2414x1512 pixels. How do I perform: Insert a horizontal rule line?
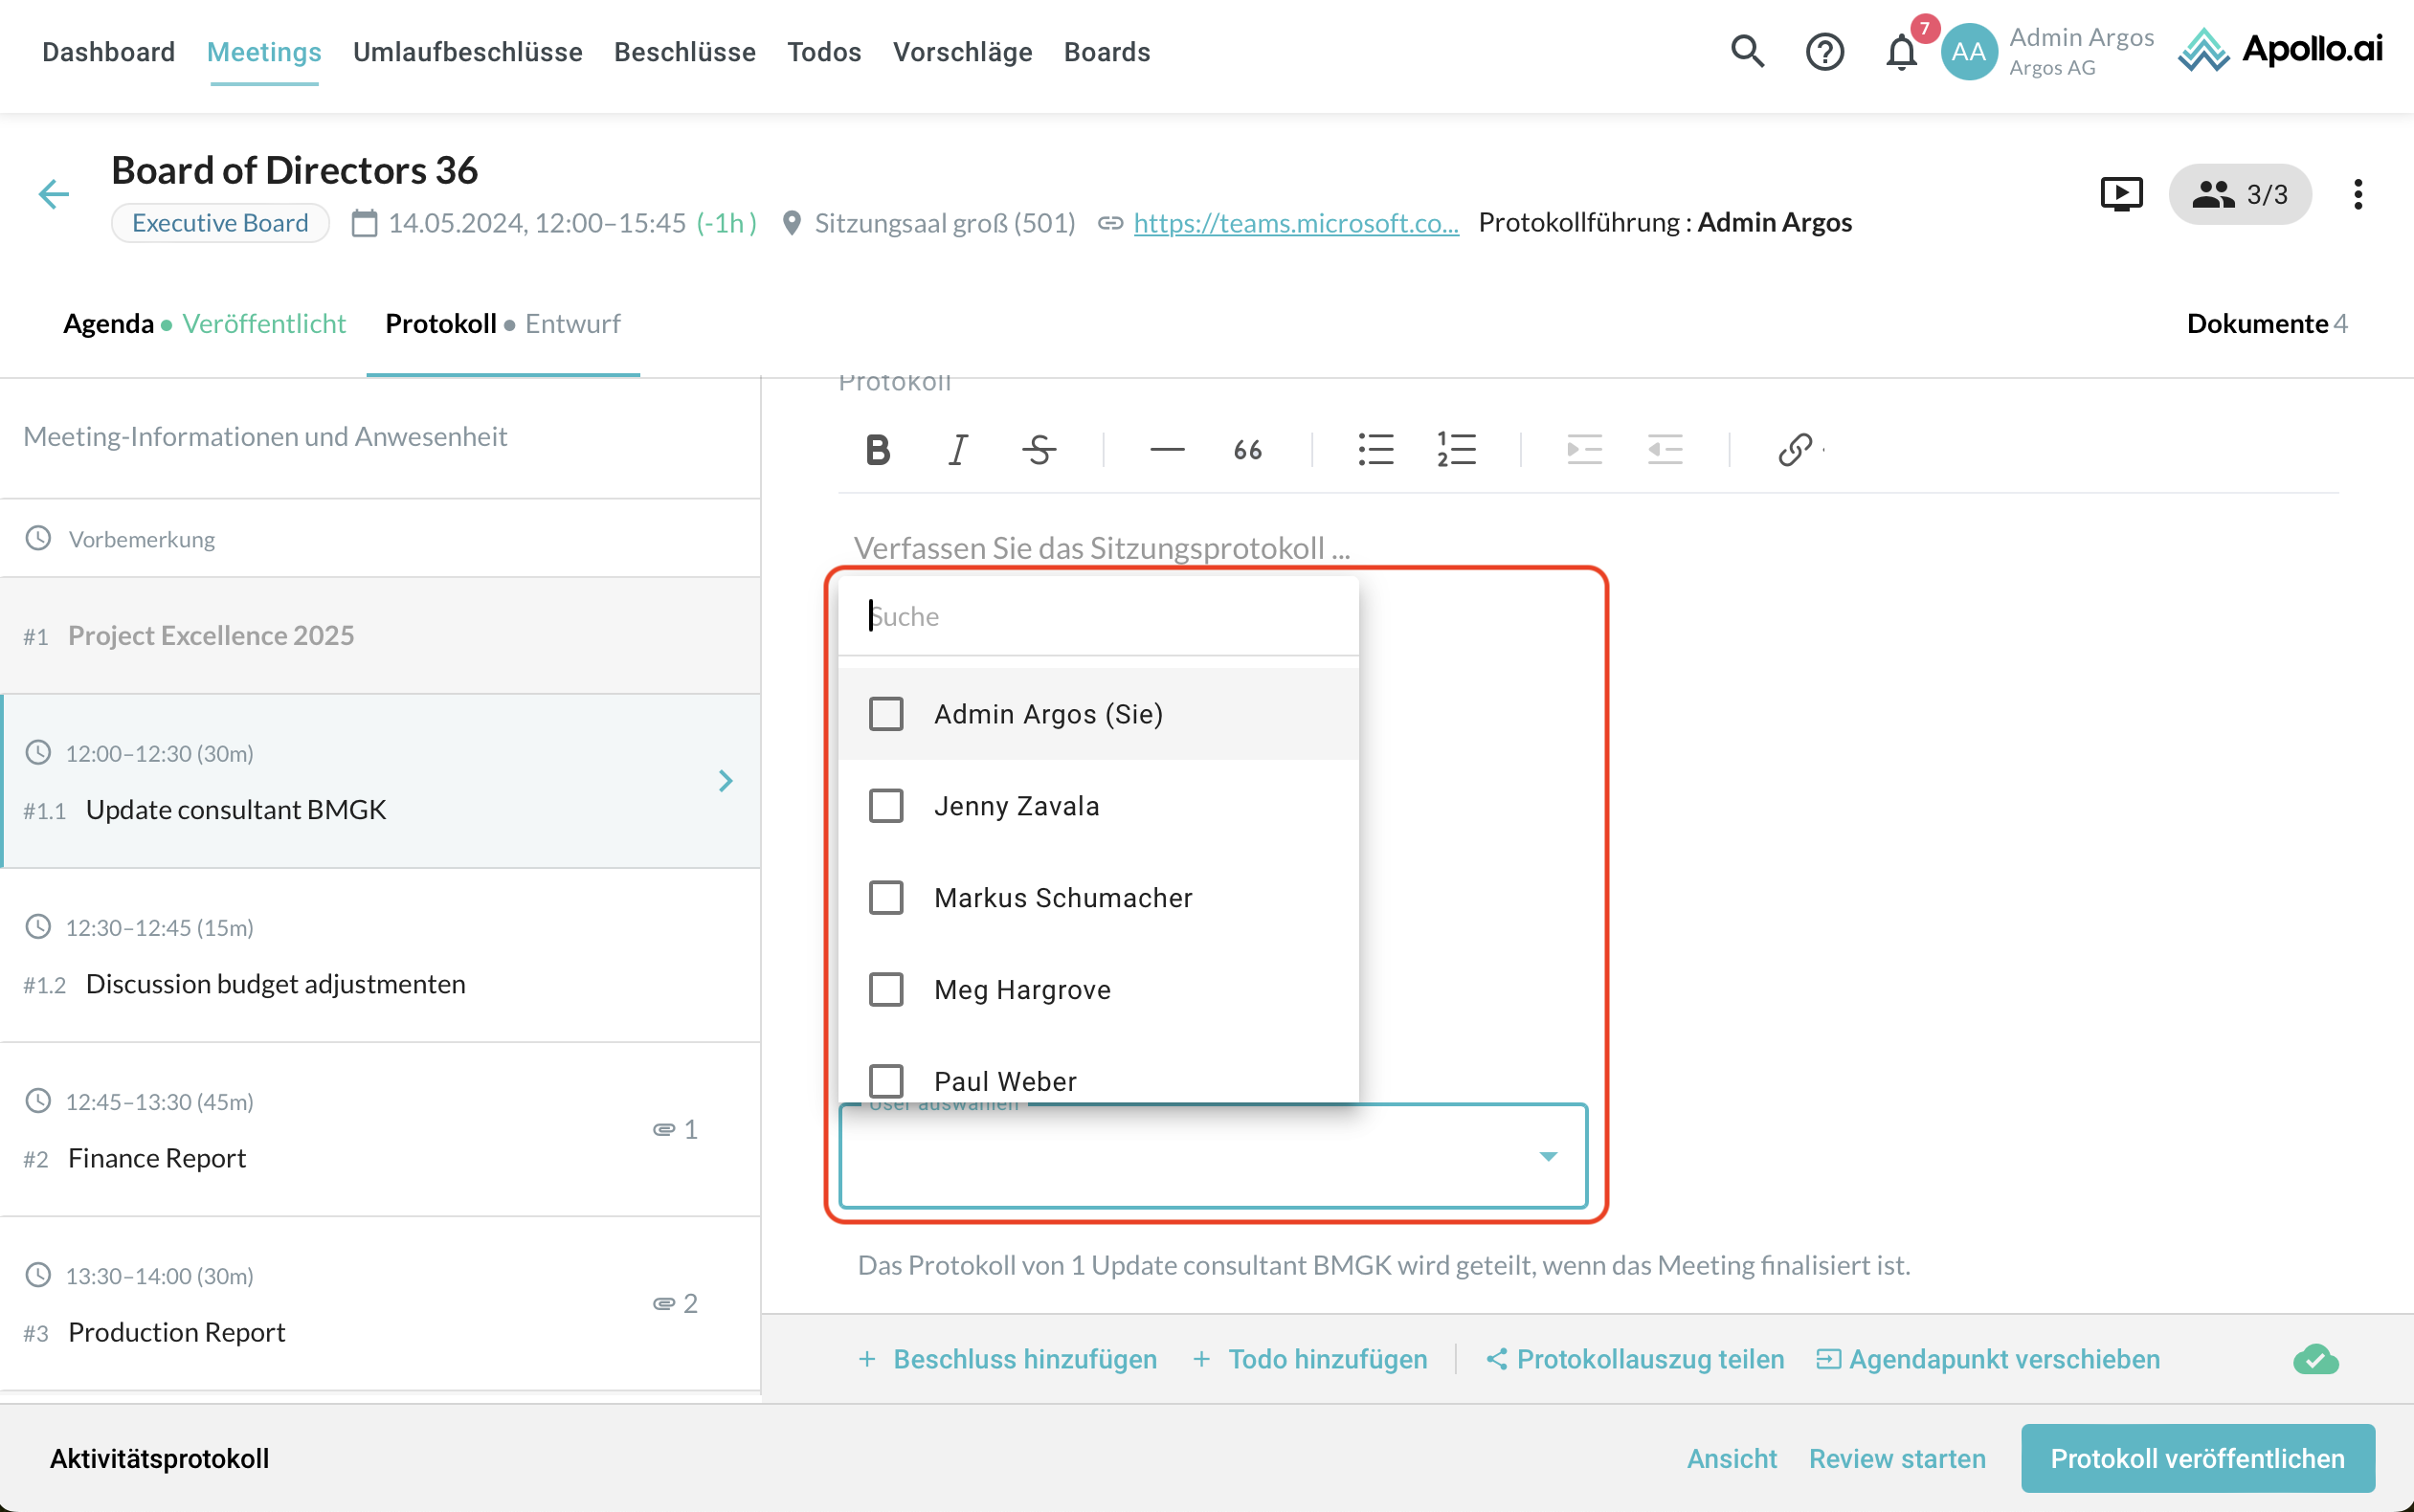coord(1167,450)
